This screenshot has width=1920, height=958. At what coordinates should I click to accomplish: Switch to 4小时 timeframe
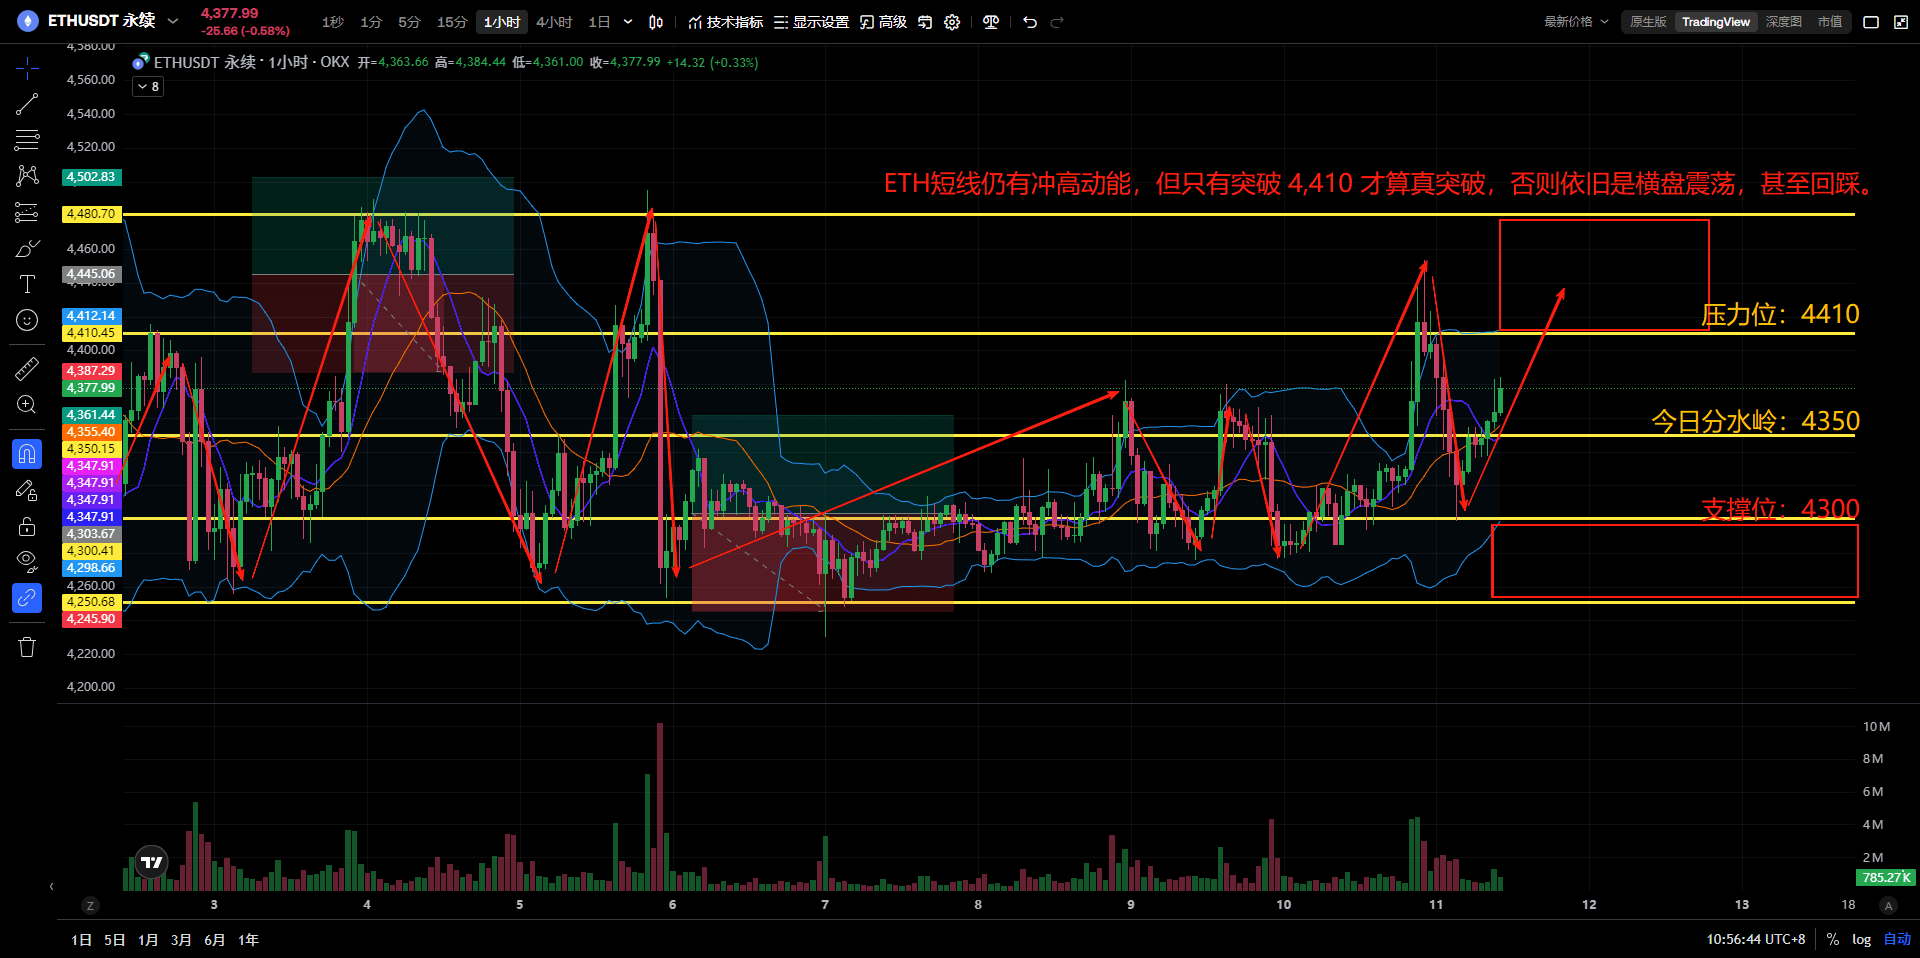point(554,22)
